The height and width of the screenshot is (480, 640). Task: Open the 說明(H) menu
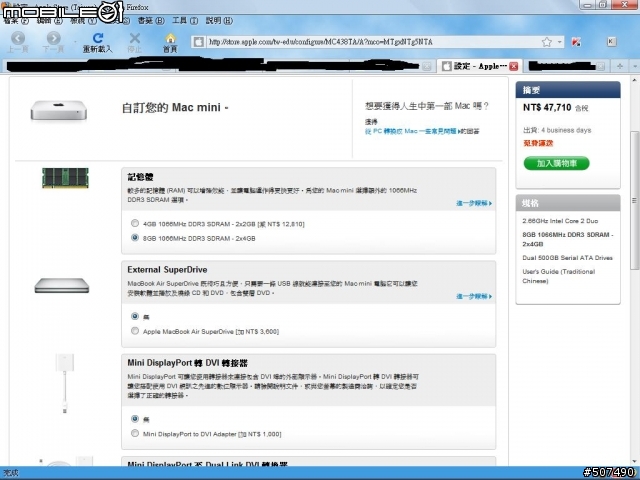coord(219,20)
